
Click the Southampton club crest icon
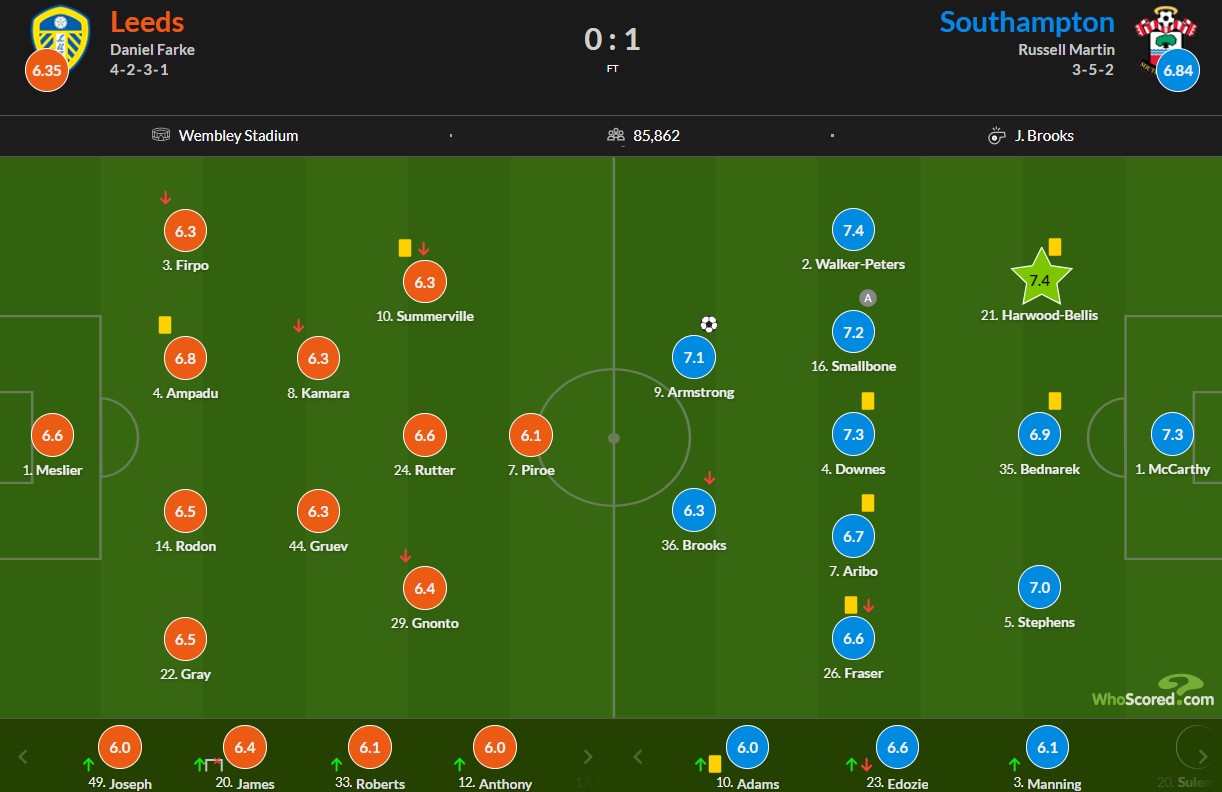[1164, 34]
